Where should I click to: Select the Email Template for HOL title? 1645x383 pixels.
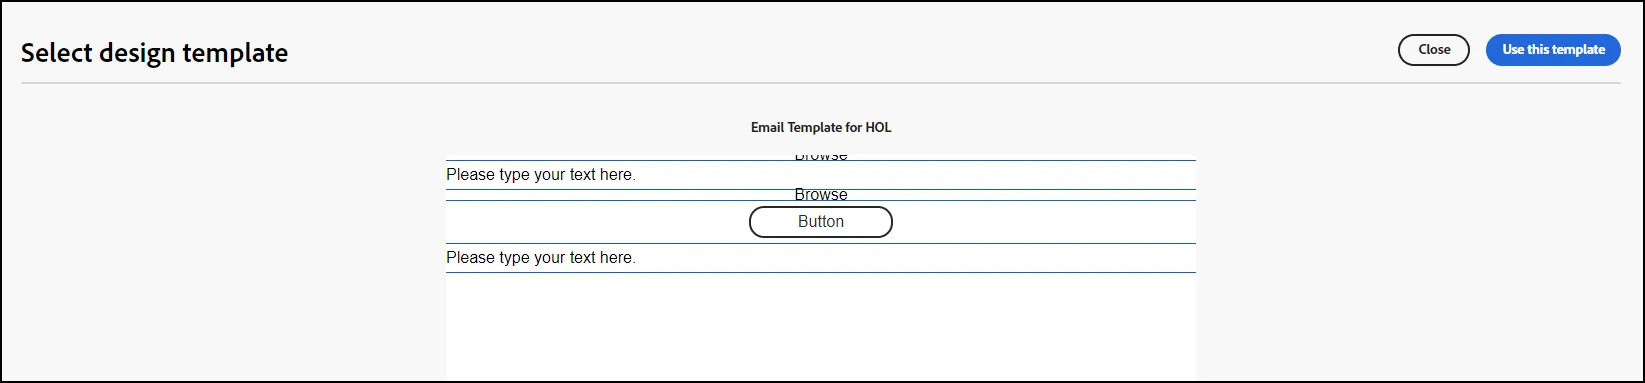821,128
